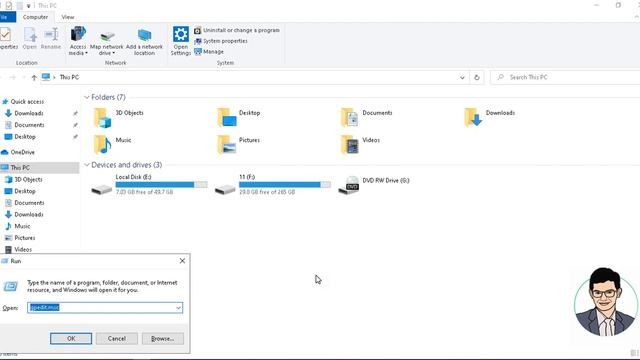Select Local Disk (E:) drive
Image resolution: width=640 pixels, height=360 pixels.
point(149,184)
